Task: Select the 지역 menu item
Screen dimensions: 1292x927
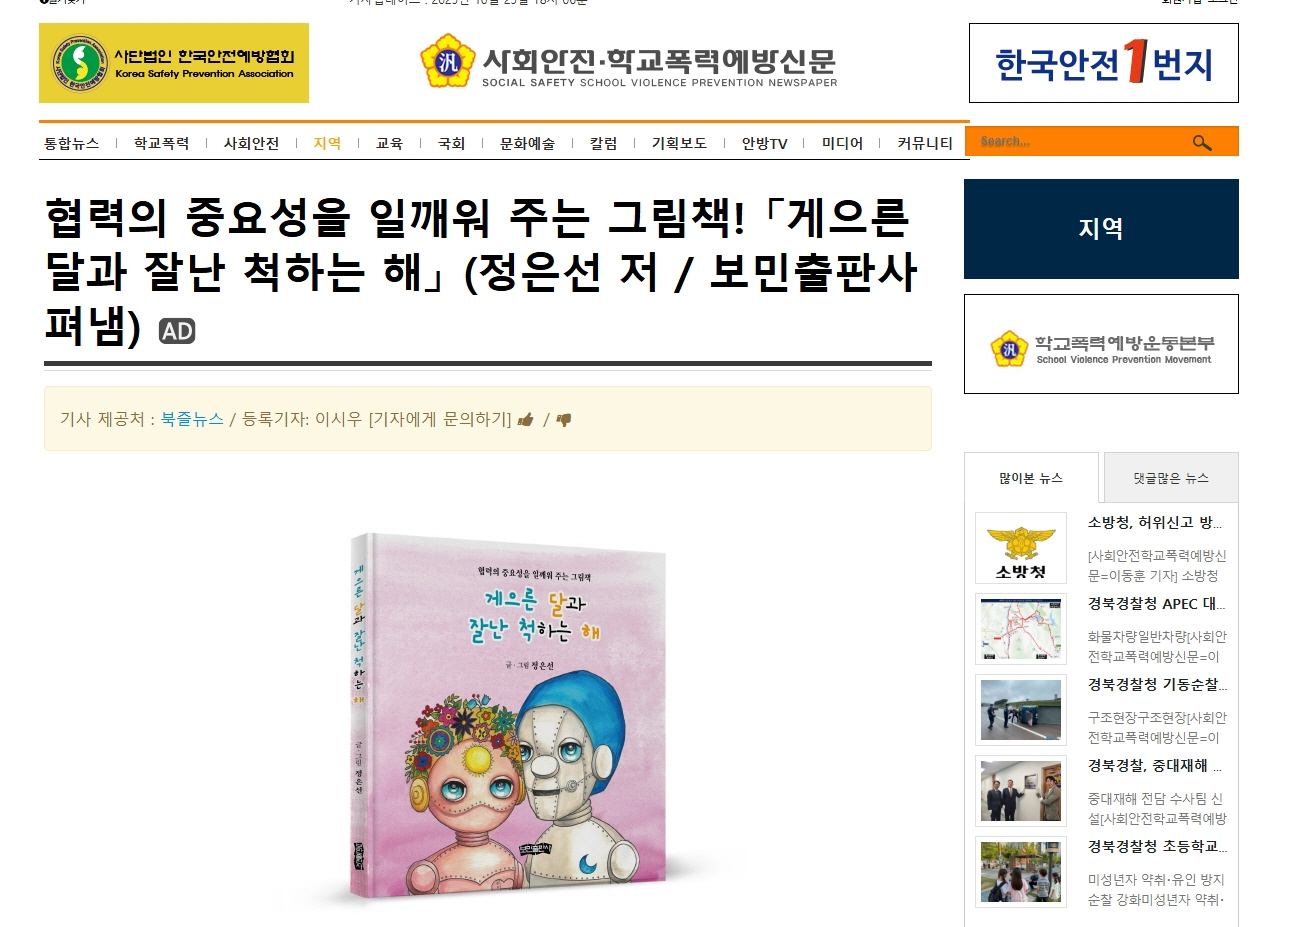Action: point(327,143)
